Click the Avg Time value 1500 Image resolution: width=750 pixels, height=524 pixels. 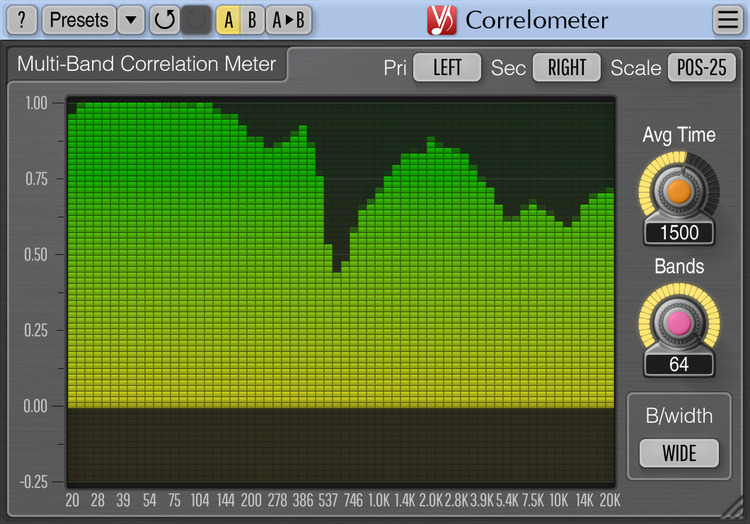pos(679,233)
